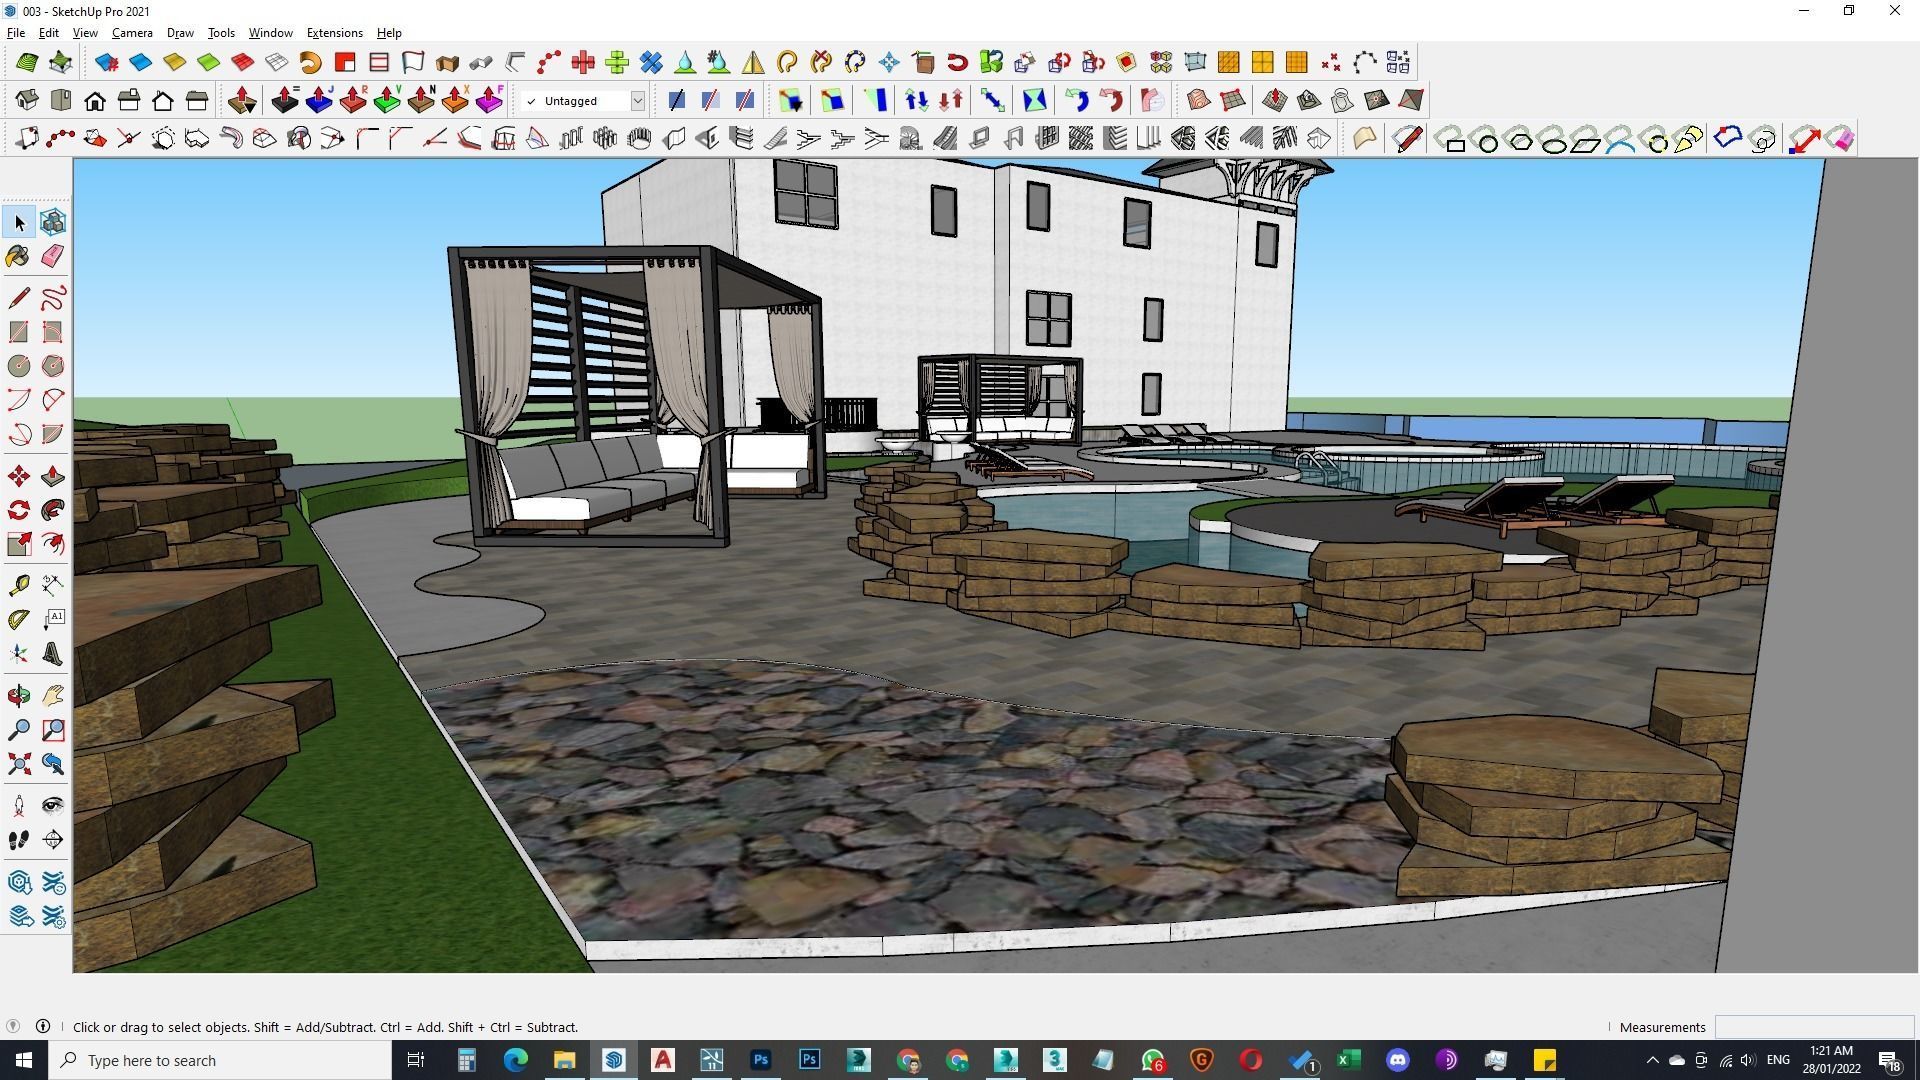Open the File menu
This screenshot has height=1080, width=1920.
[x=16, y=33]
